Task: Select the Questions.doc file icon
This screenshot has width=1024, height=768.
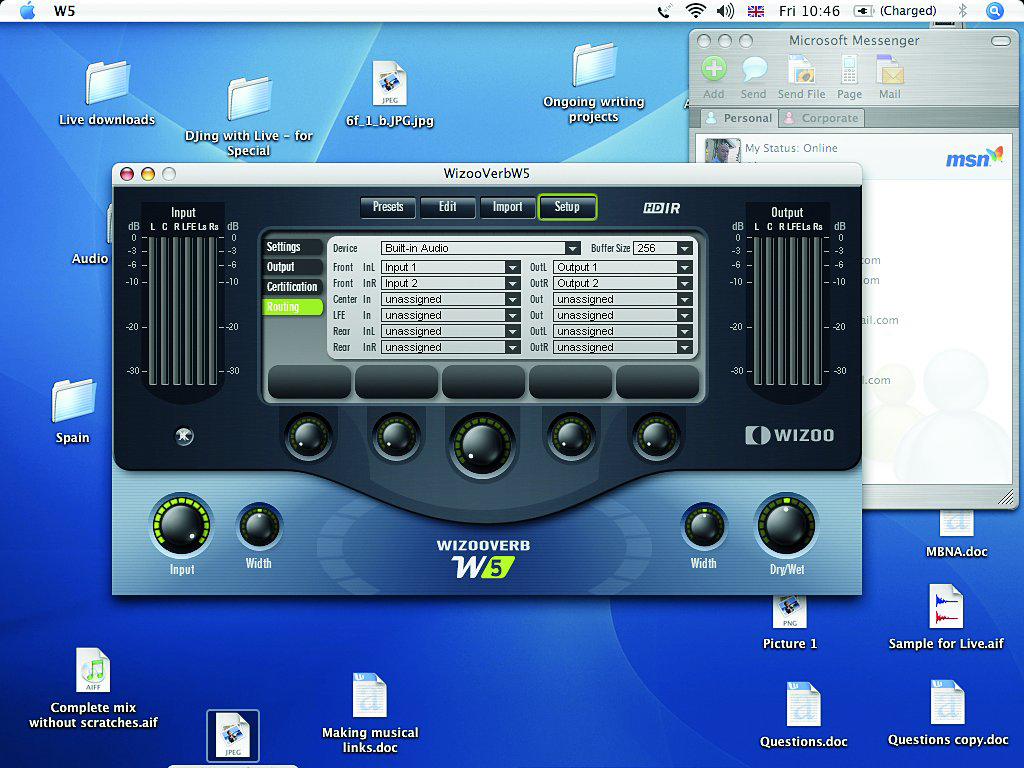Action: [803, 704]
